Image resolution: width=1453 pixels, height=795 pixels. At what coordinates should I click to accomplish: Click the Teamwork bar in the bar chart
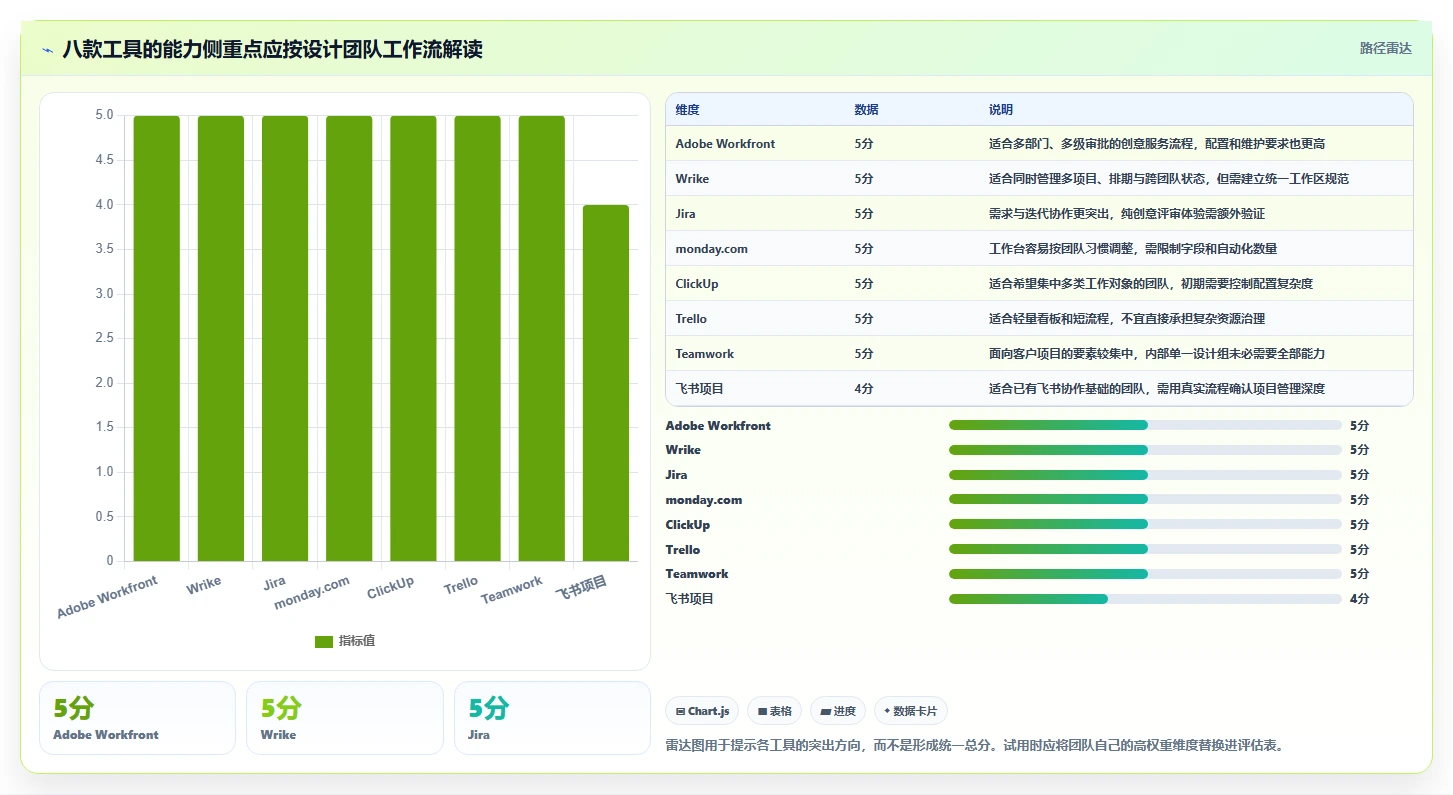pos(541,338)
